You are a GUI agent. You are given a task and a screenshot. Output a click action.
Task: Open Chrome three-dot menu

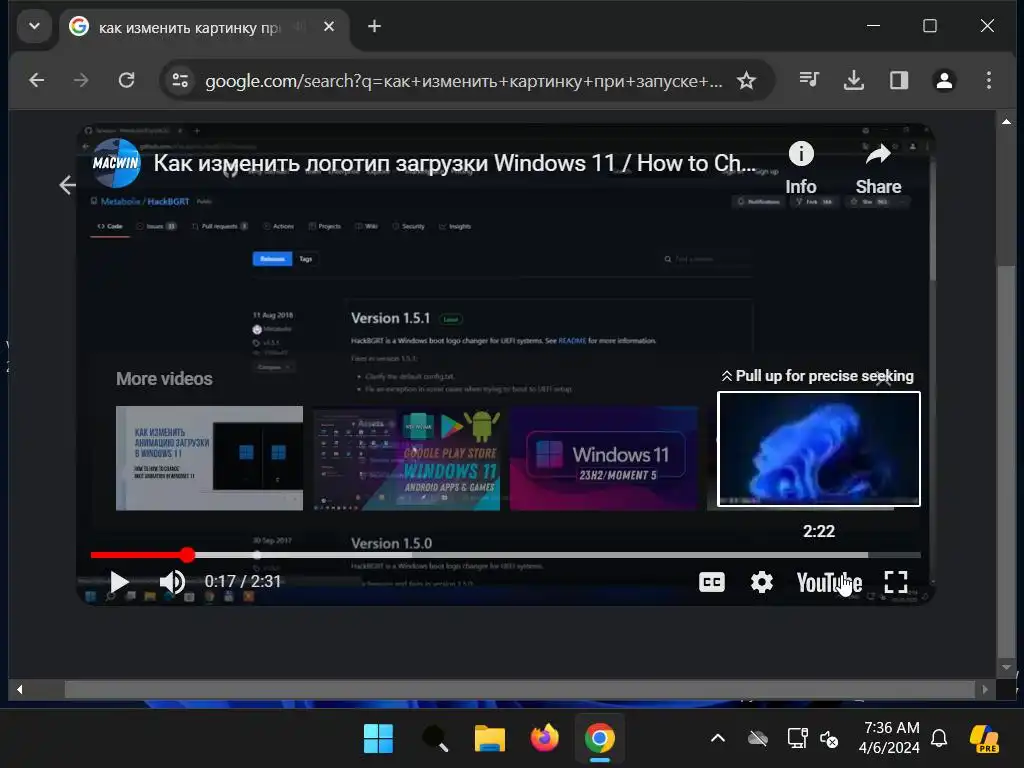coord(989,80)
